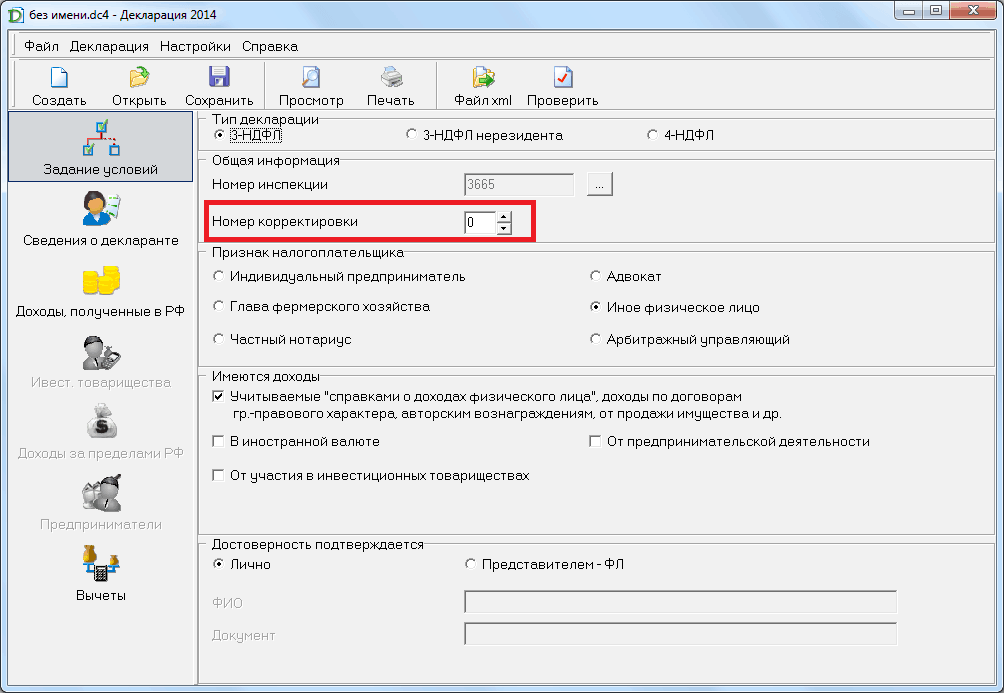Choose the 3-НДФЛ нерезидента declaration type
Viewport: 1004px width, 693px height.
411,135
